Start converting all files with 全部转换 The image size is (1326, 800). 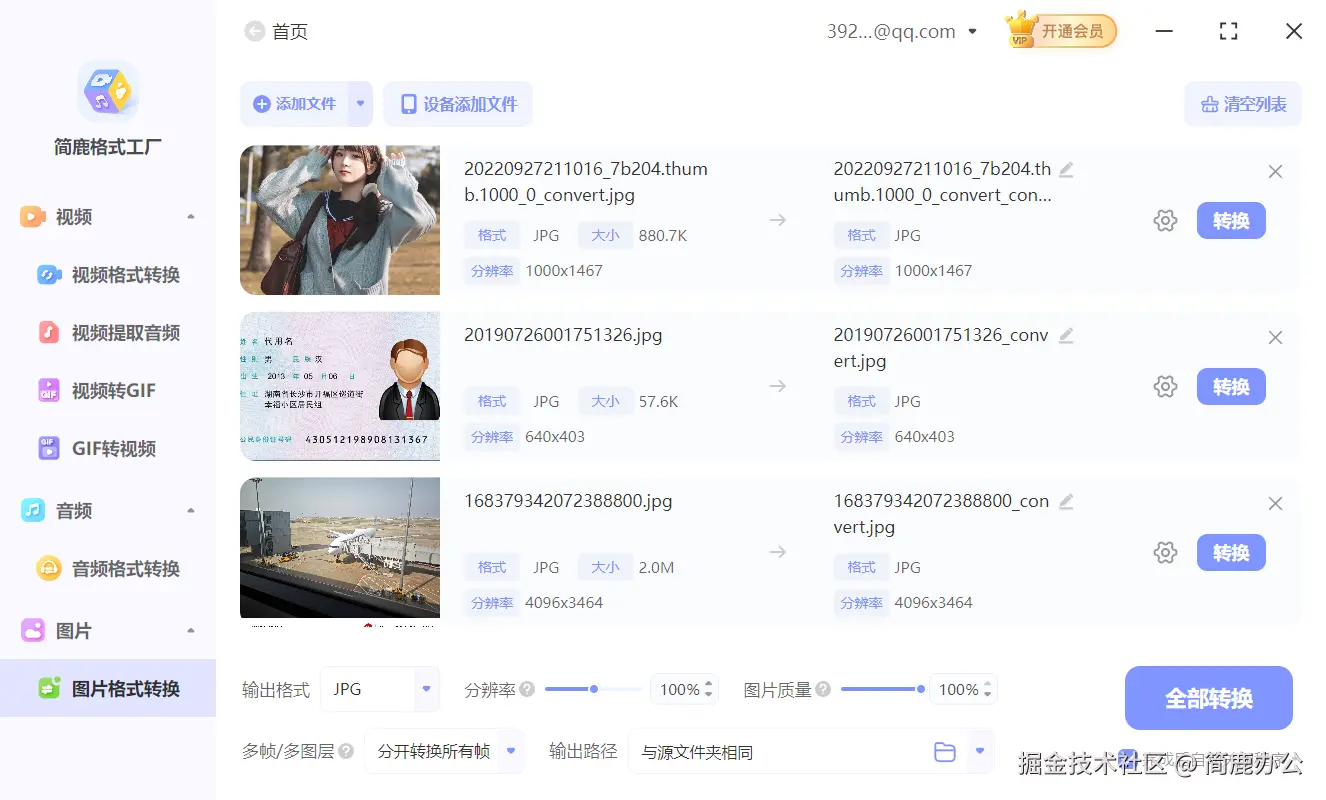click(1208, 698)
